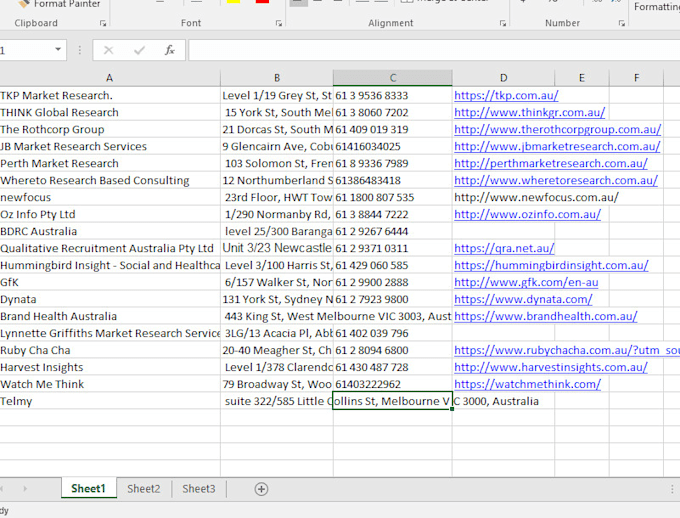This screenshot has width=680, height=518.
Task: Open the jbmarketresearch.com.au link
Action: tap(557, 146)
